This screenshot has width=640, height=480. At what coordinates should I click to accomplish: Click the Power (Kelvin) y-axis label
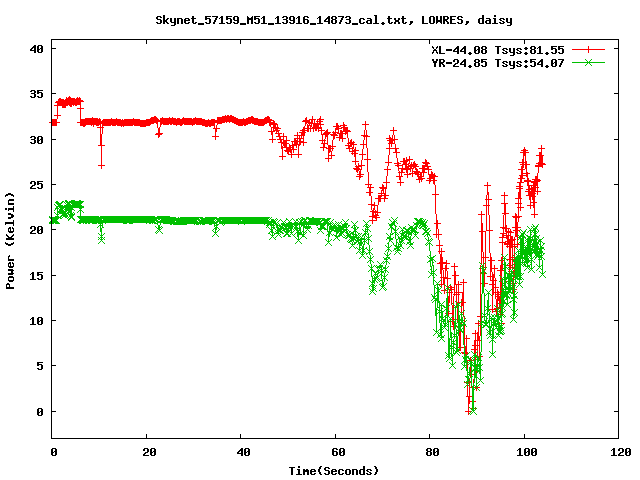tap(10, 241)
